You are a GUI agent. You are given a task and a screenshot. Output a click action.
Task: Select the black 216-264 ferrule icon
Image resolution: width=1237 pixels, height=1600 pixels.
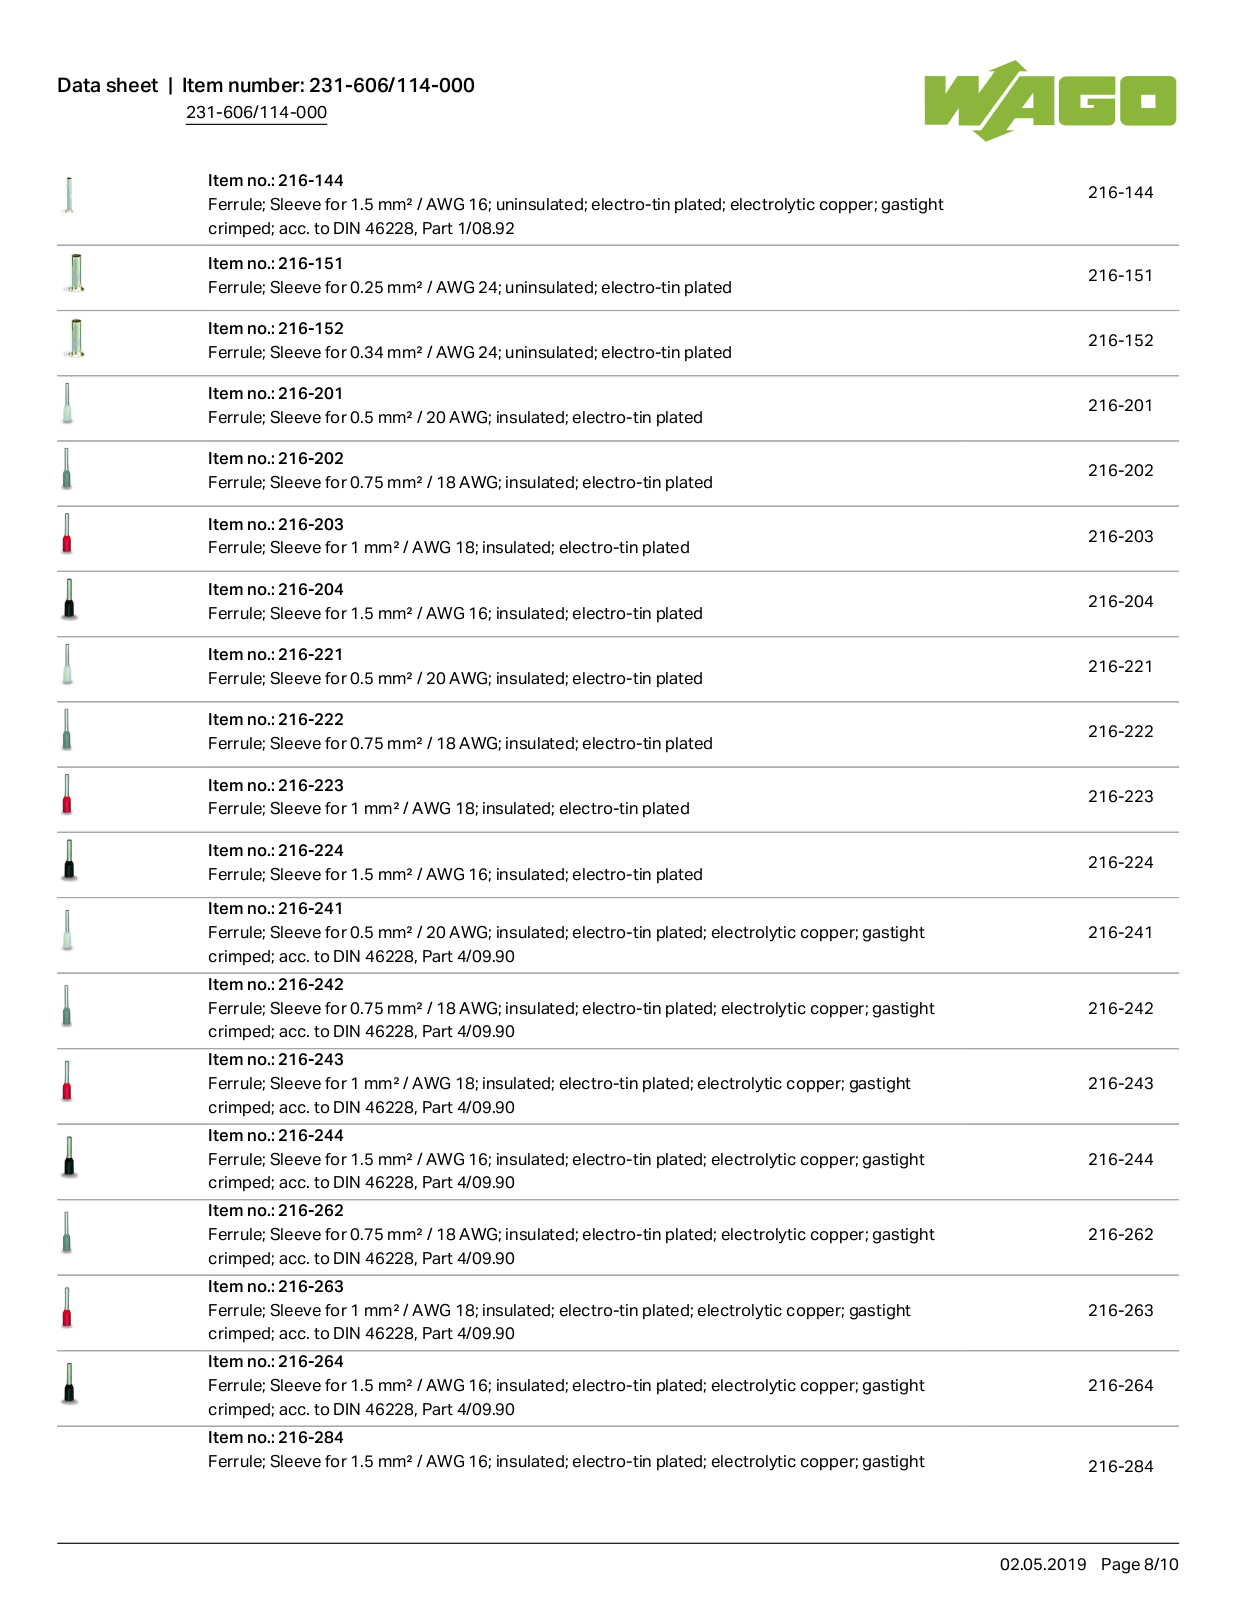click(x=69, y=1383)
